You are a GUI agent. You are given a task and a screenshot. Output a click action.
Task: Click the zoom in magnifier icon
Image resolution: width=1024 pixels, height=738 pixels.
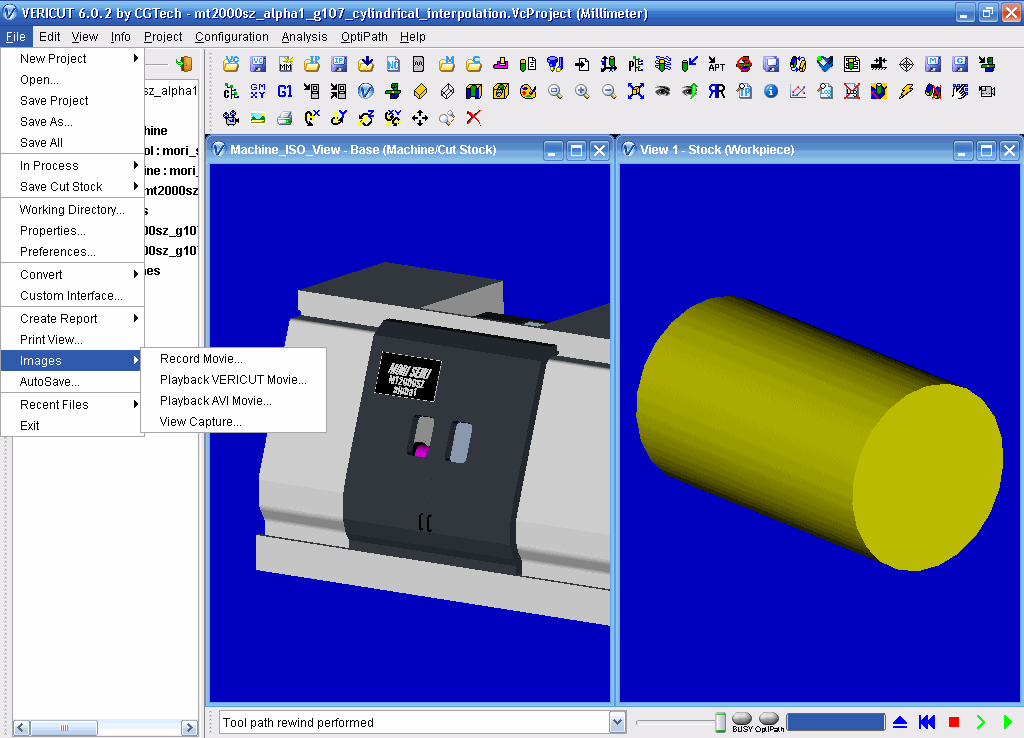click(x=582, y=91)
